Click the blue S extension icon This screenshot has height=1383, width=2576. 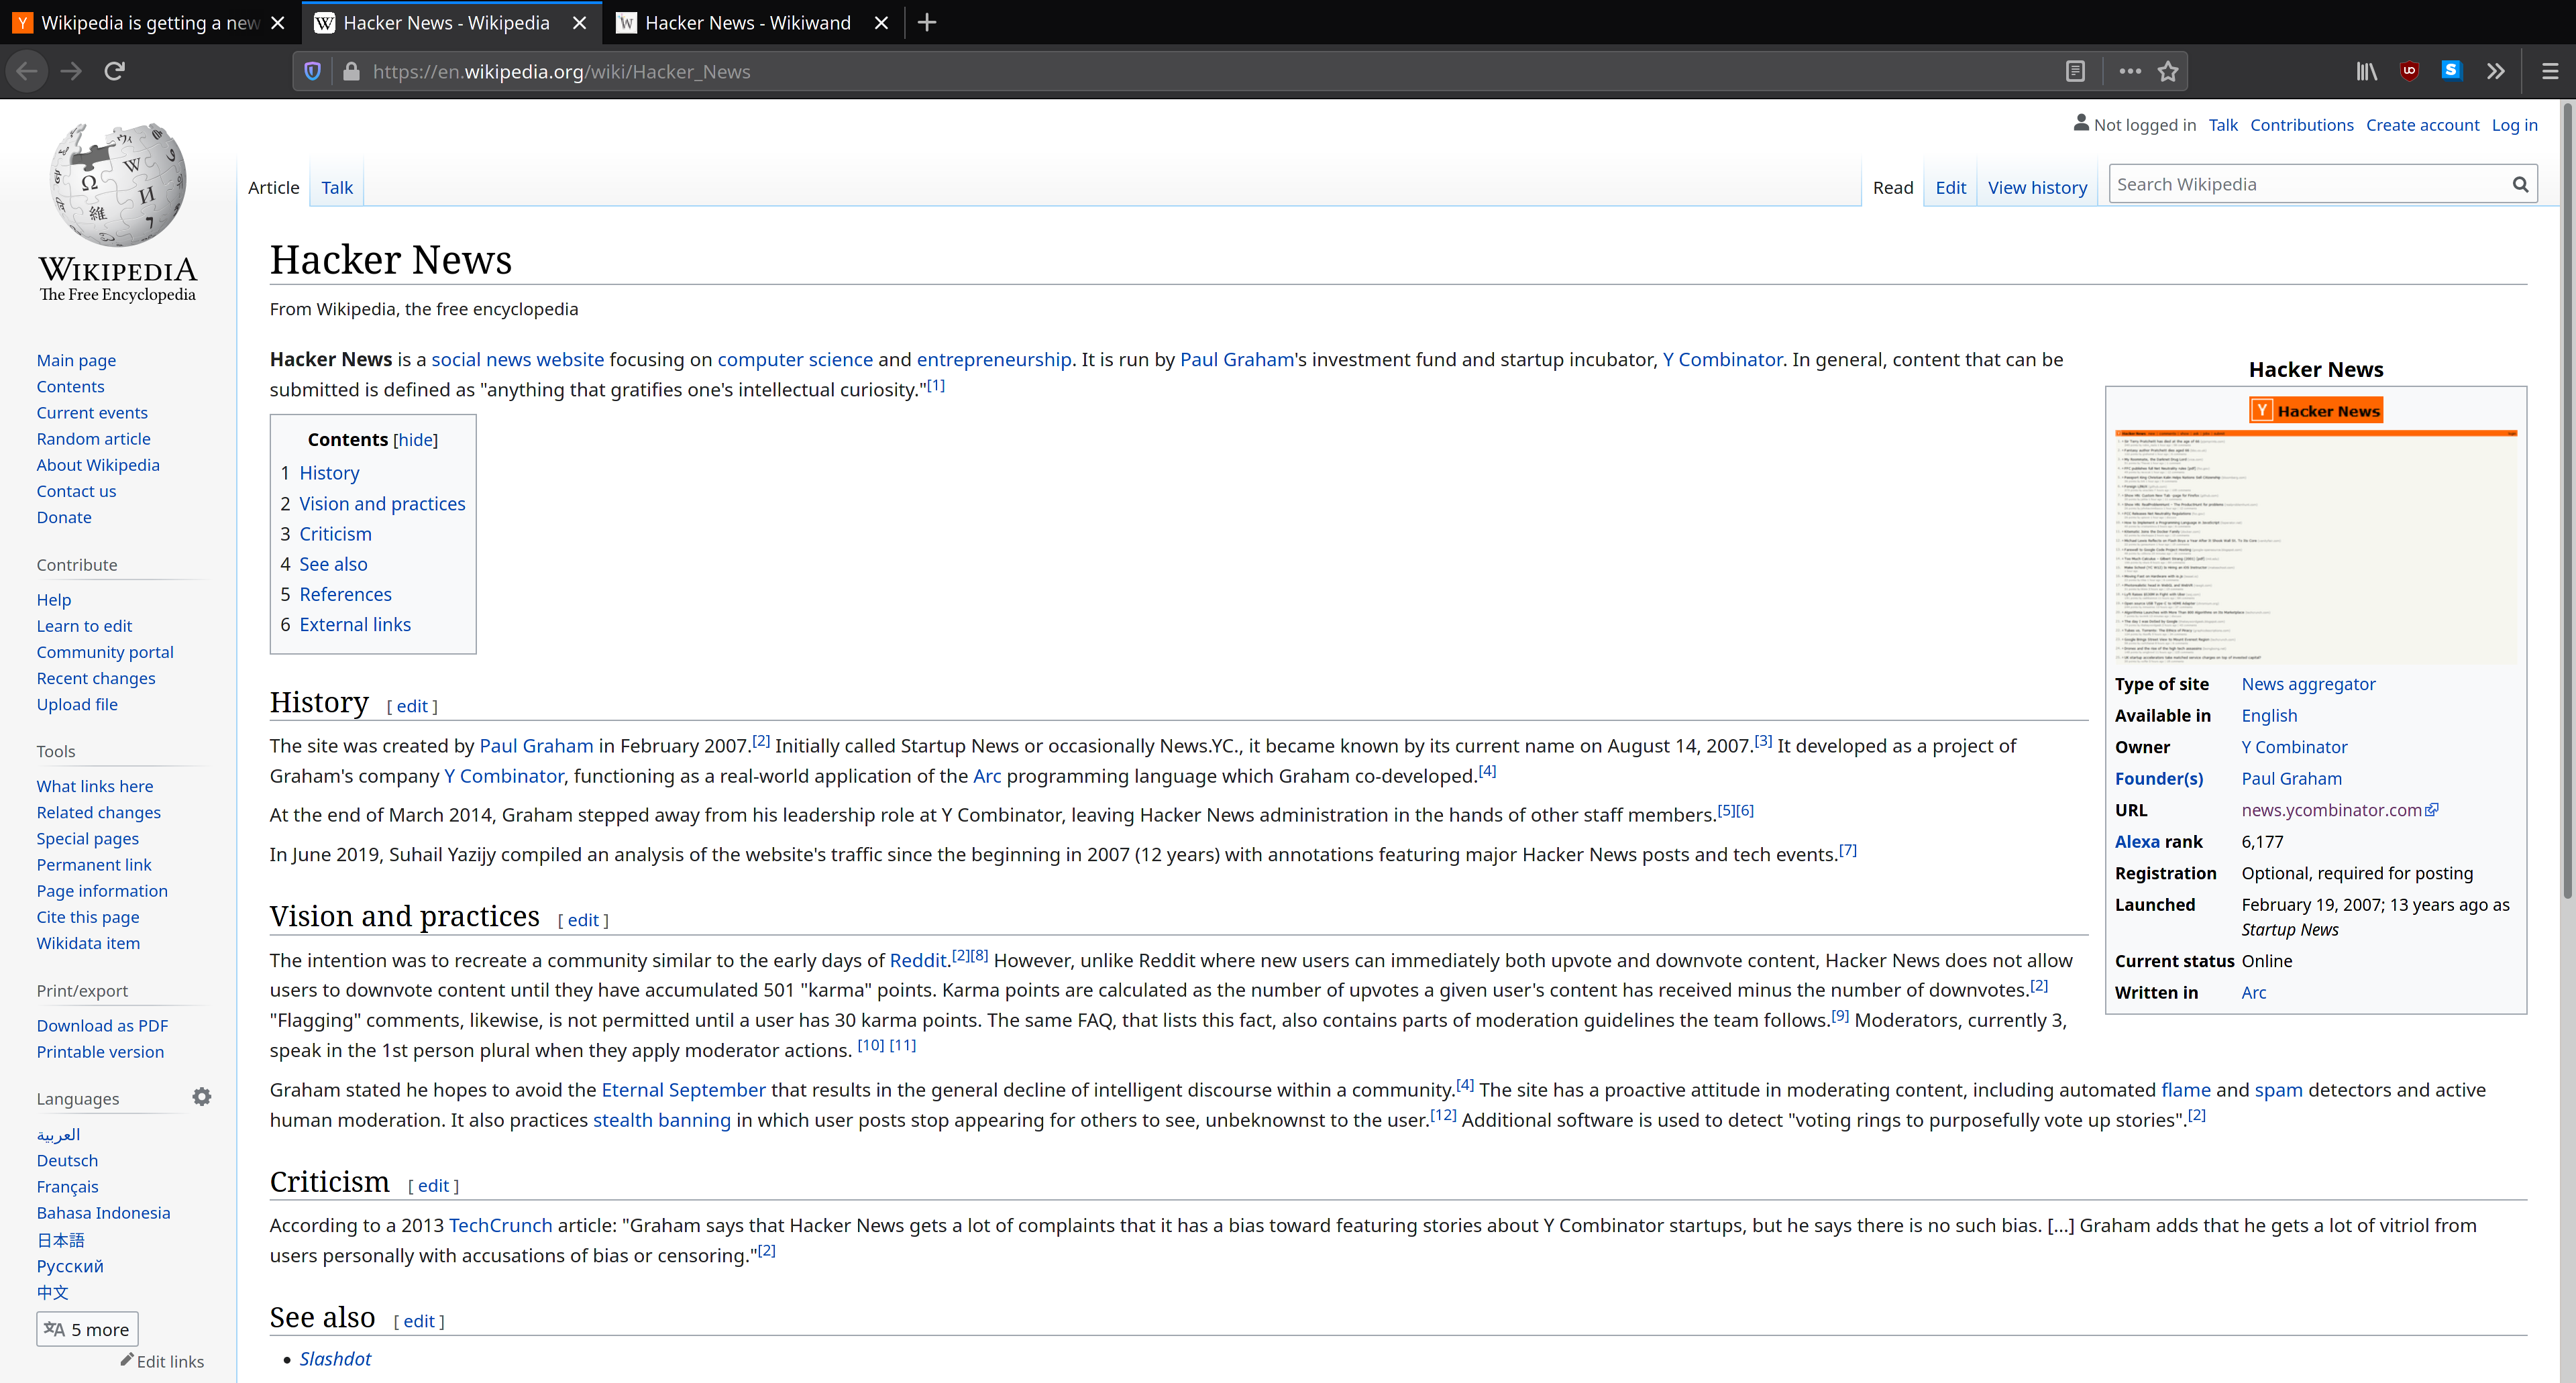pos(2451,70)
